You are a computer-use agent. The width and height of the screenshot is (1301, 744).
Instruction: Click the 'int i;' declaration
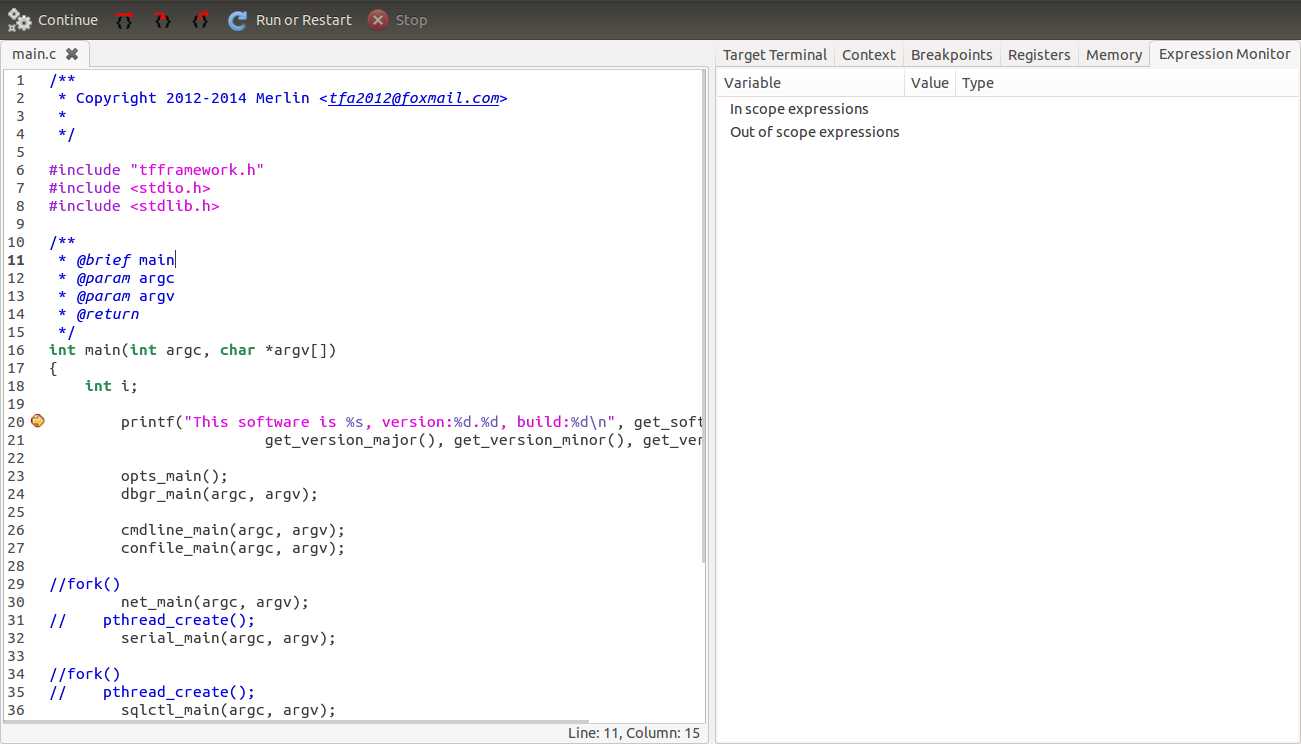[x=112, y=386]
